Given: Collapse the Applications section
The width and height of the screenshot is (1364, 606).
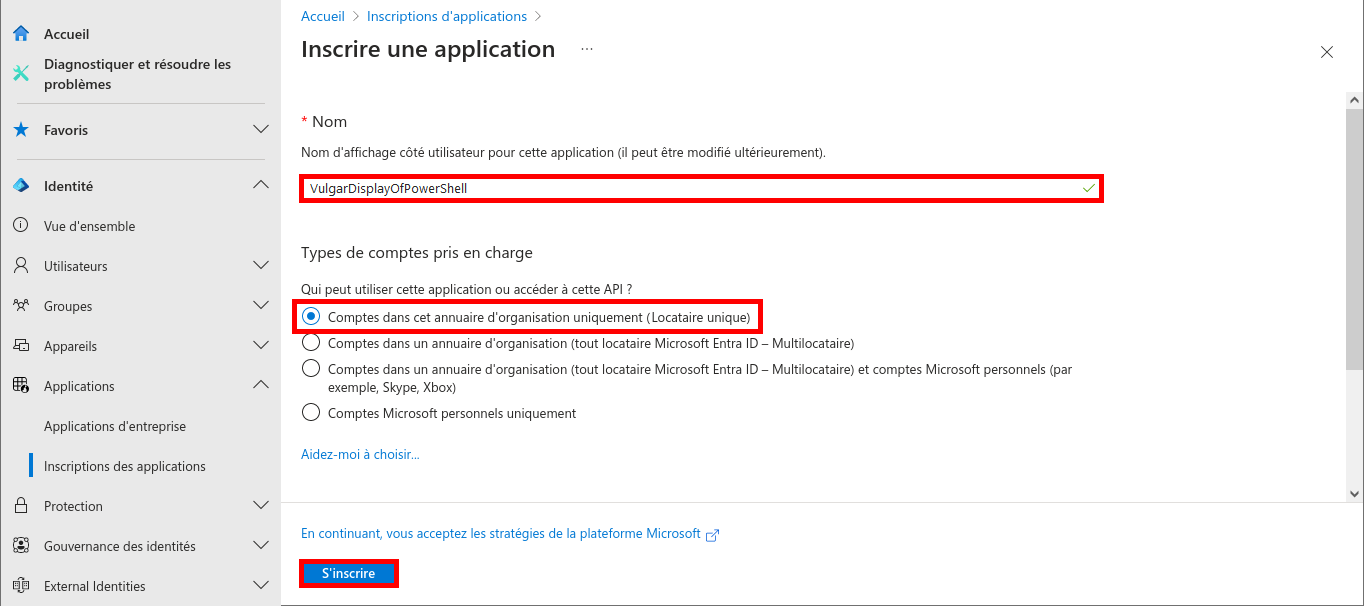Looking at the screenshot, I should [260, 384].
